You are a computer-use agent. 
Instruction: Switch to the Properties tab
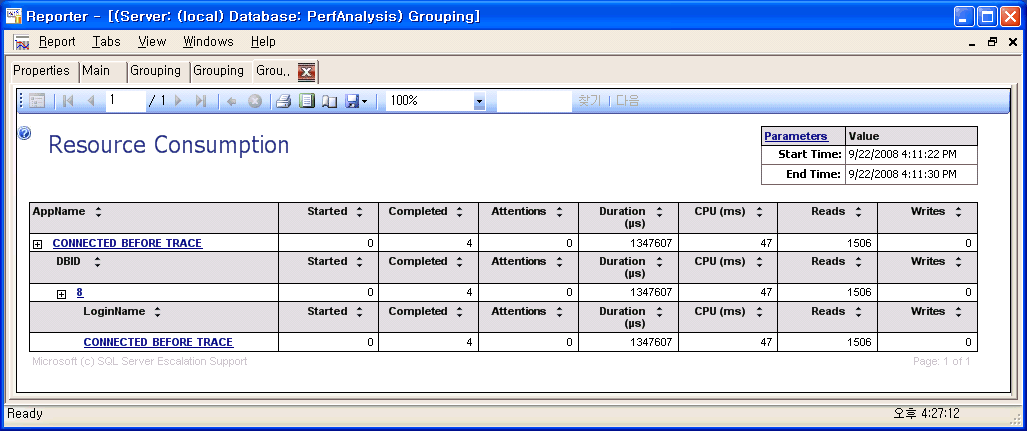(42, 71)
